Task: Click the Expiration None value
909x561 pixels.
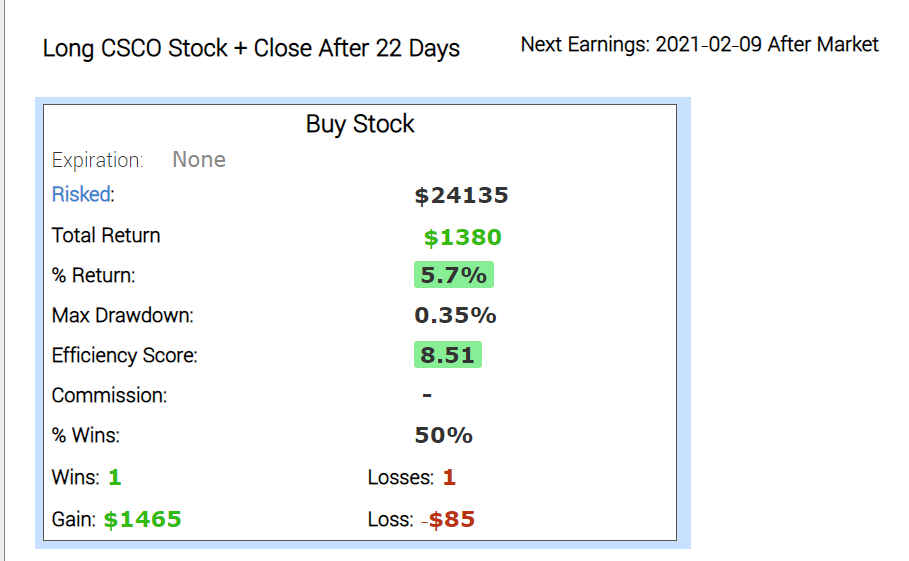Action: click(199, 160)
